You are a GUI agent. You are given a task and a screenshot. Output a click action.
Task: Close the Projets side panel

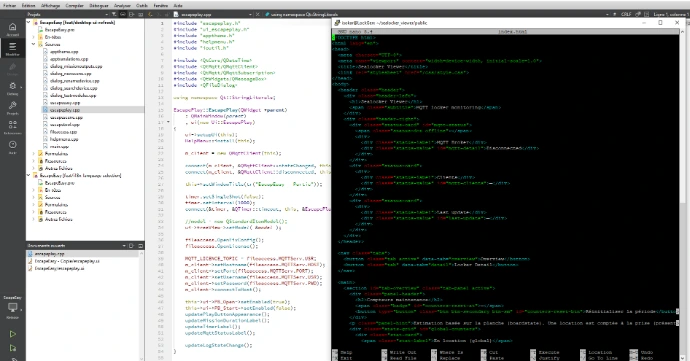(x=140, y=14)
